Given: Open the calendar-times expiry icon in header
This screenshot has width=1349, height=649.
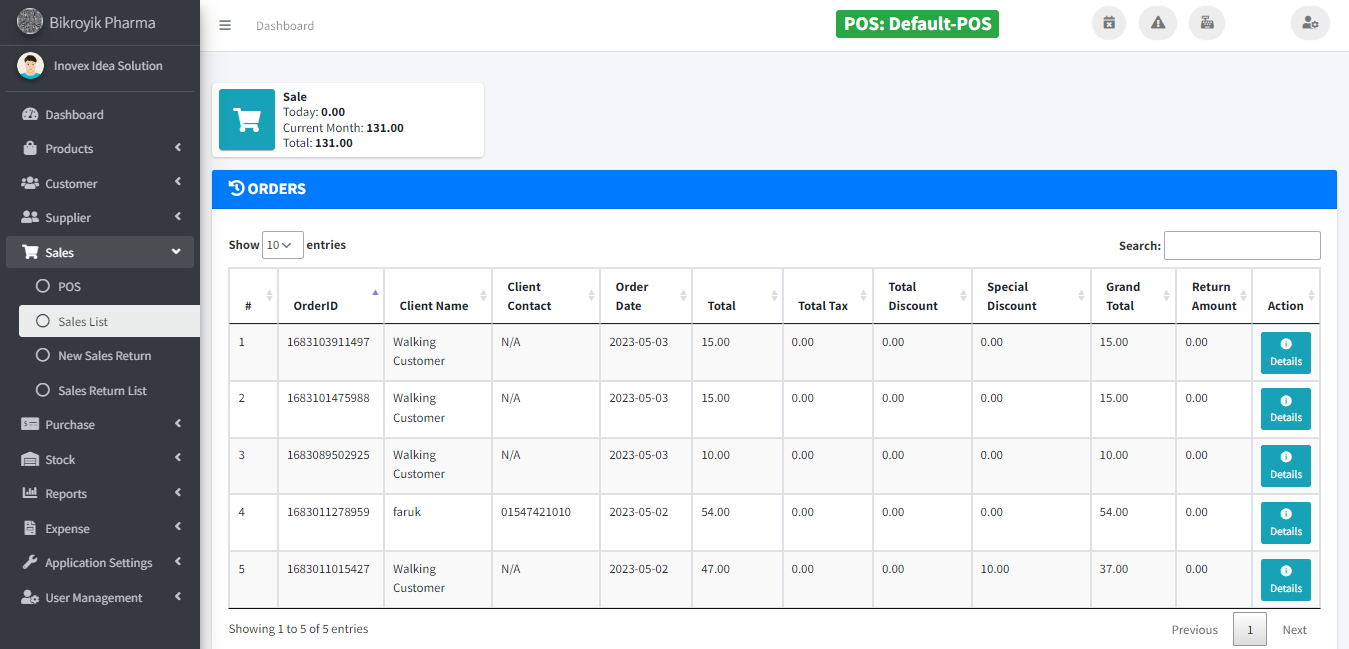Looking at the screenshot, I should click(1108, 23).
